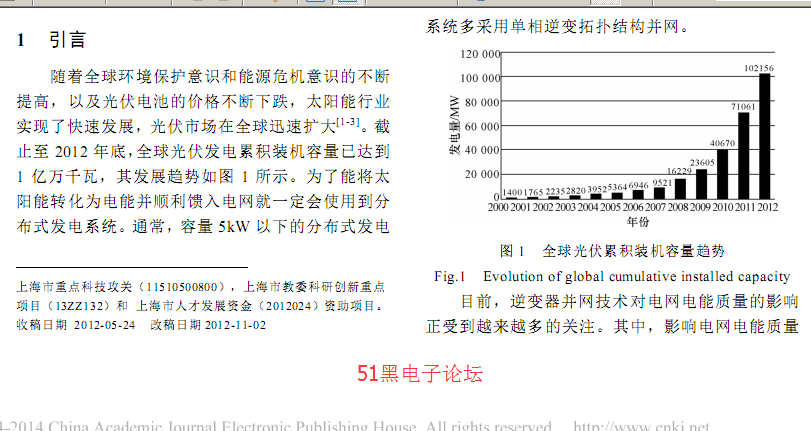
Task: Click the paragraph line starting 目前，逆变器并网技术
Action: pyautogui.click(x=629, y=301)
